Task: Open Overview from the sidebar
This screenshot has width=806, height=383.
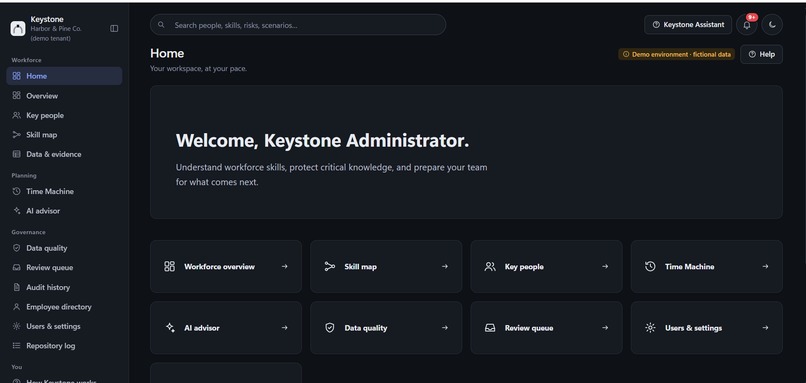Action: pyautogui.click(x=64, y=96)
